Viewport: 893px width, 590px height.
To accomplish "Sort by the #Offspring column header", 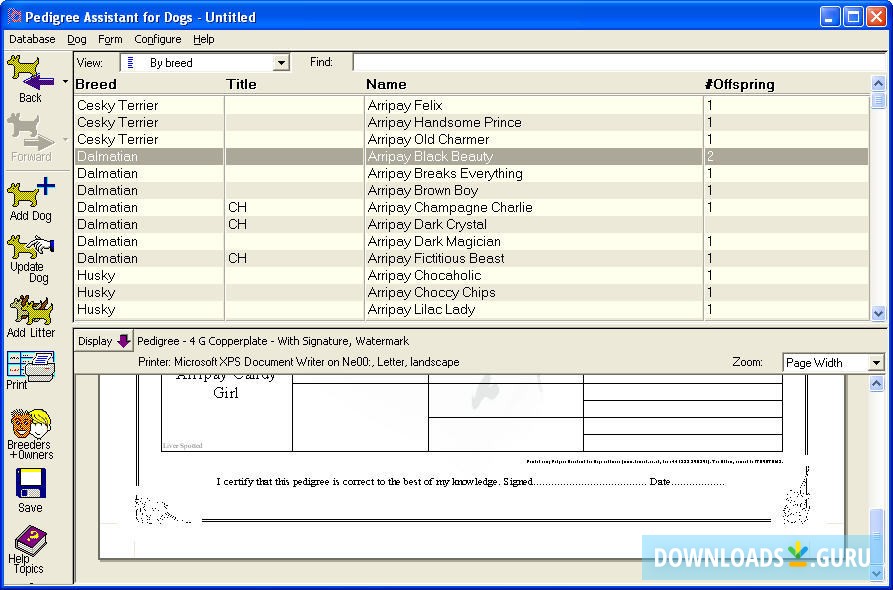I will click(x=740, y=84).
